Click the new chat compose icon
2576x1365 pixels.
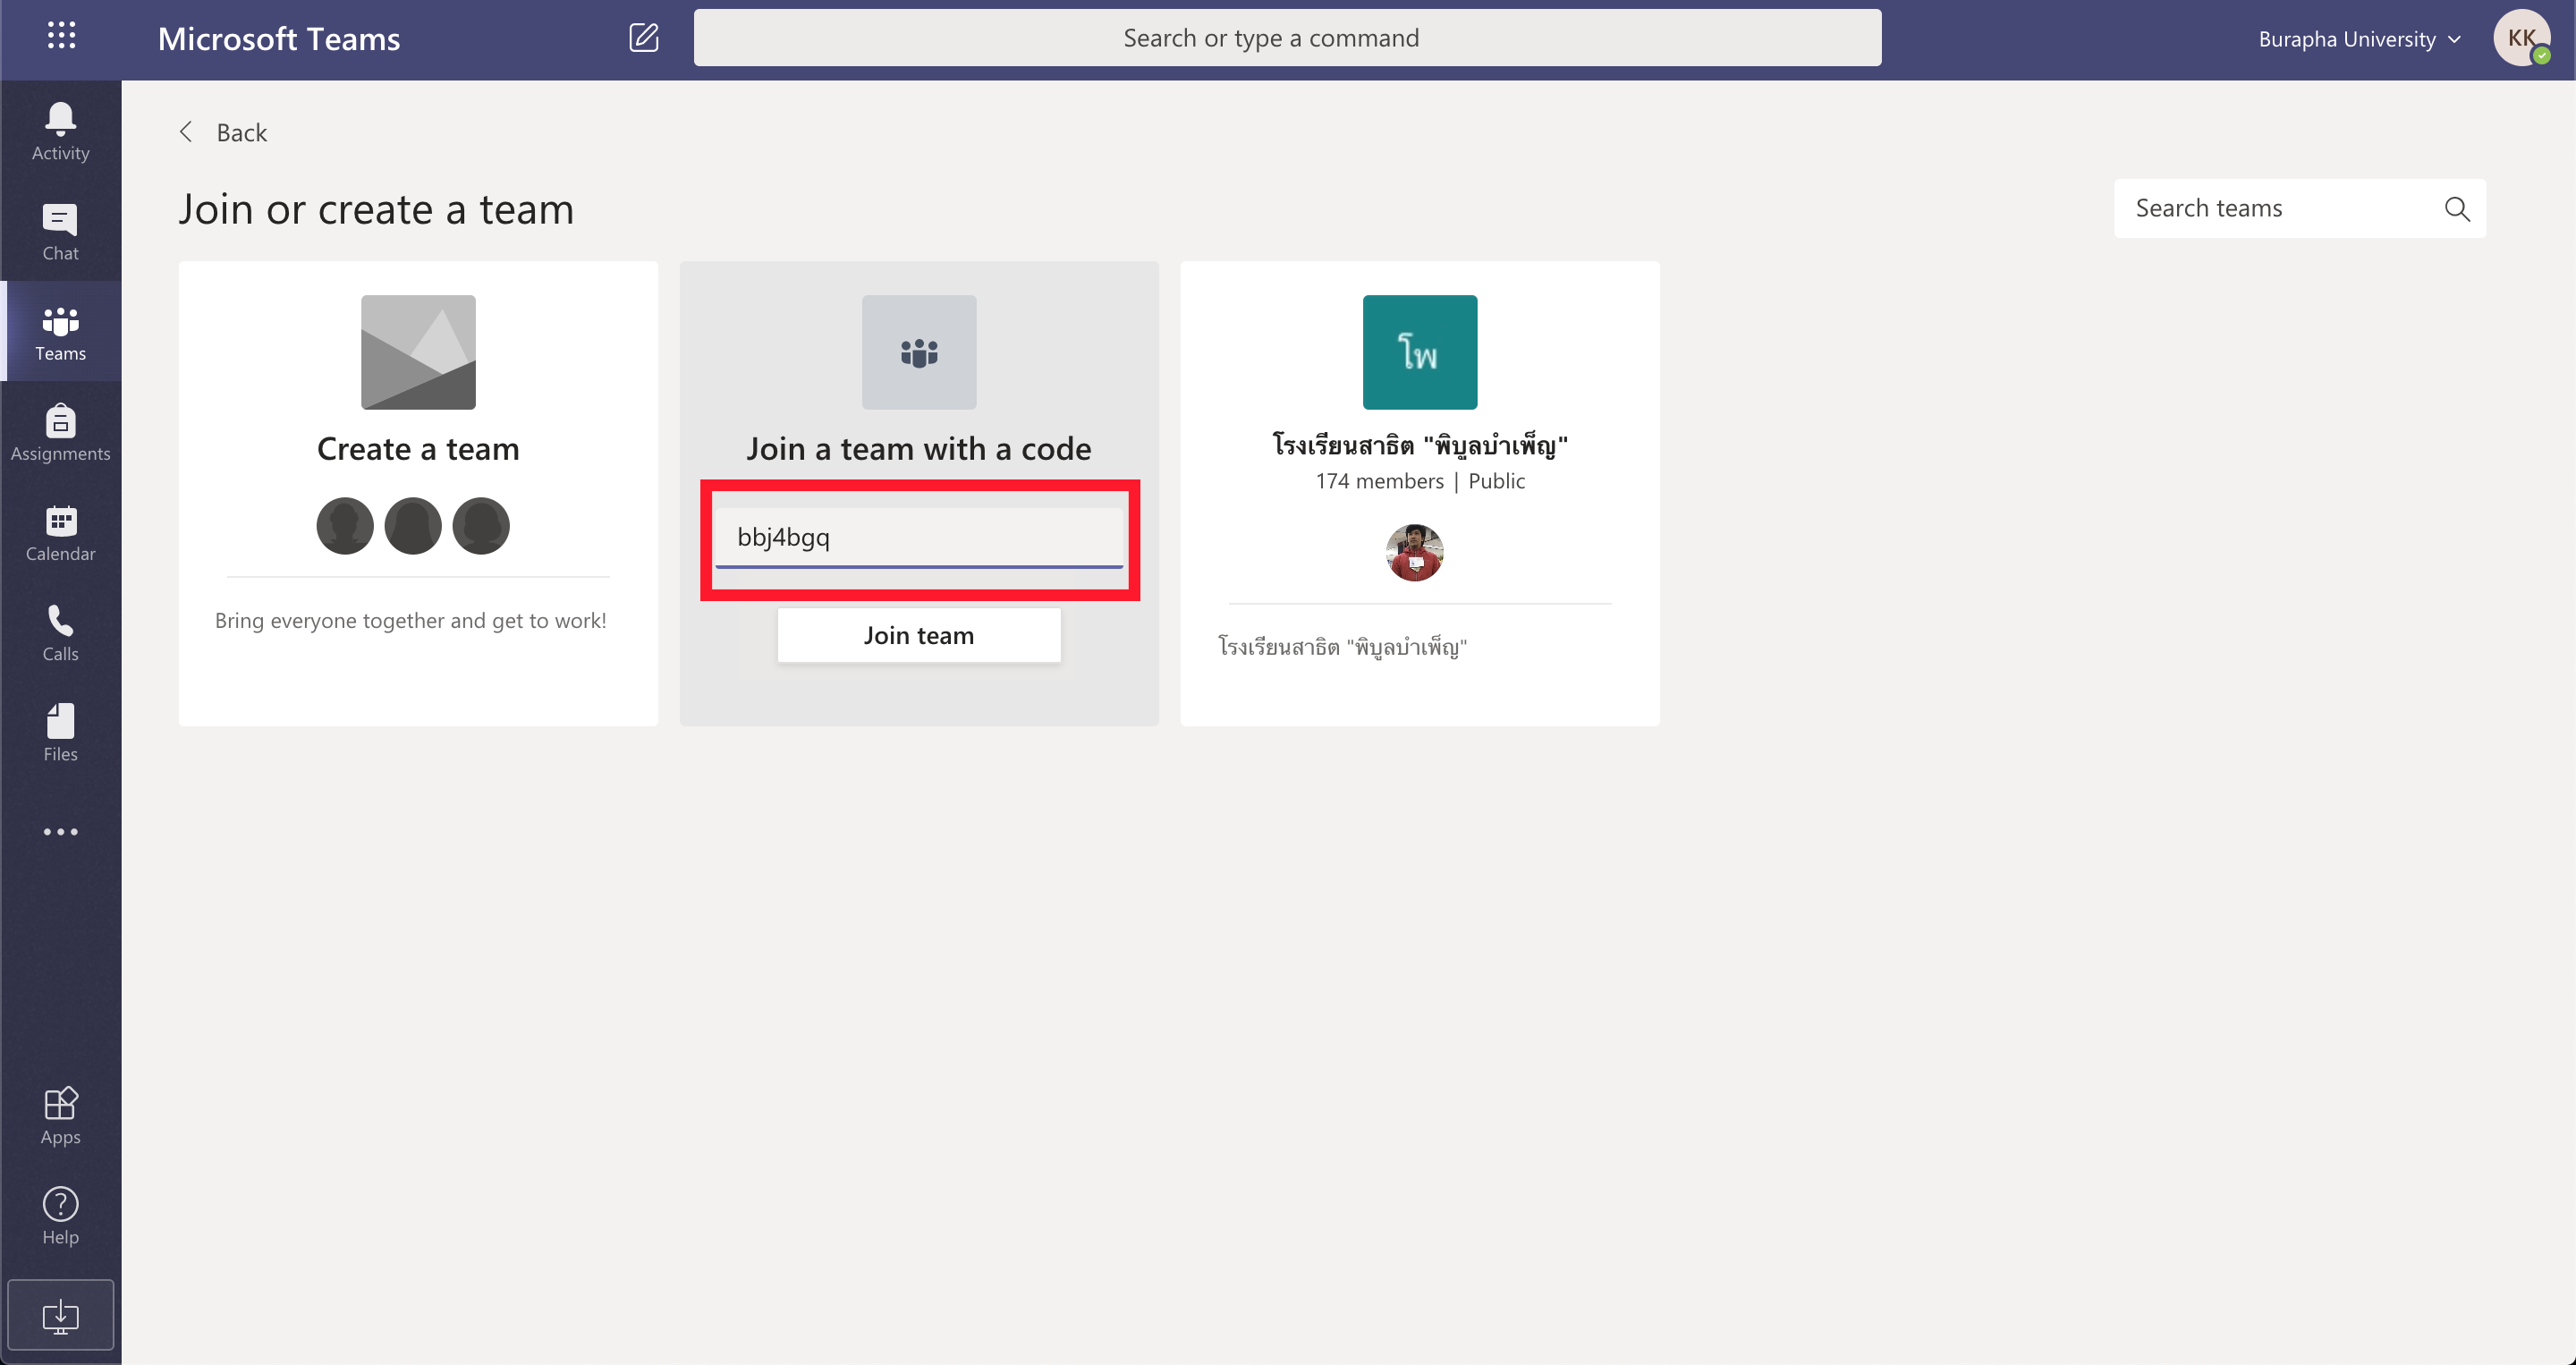643,38
